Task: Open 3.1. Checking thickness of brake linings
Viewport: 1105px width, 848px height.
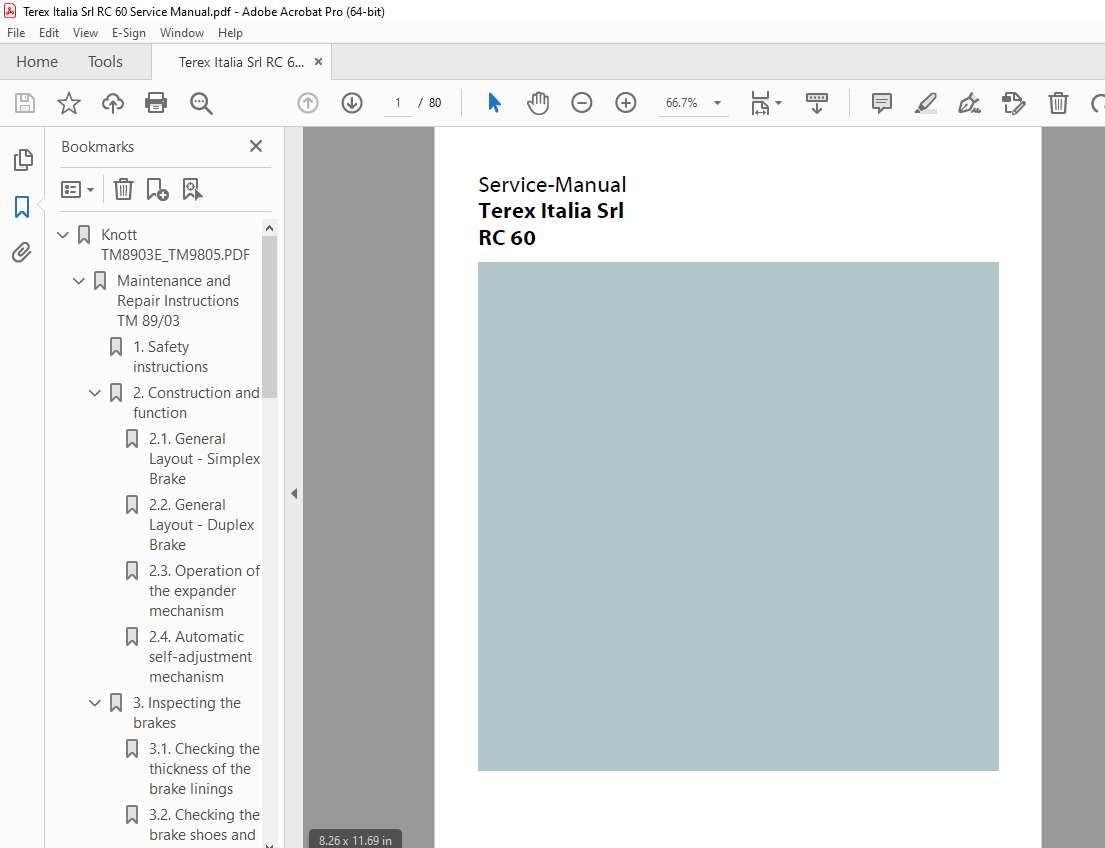Action: [204, 768]
